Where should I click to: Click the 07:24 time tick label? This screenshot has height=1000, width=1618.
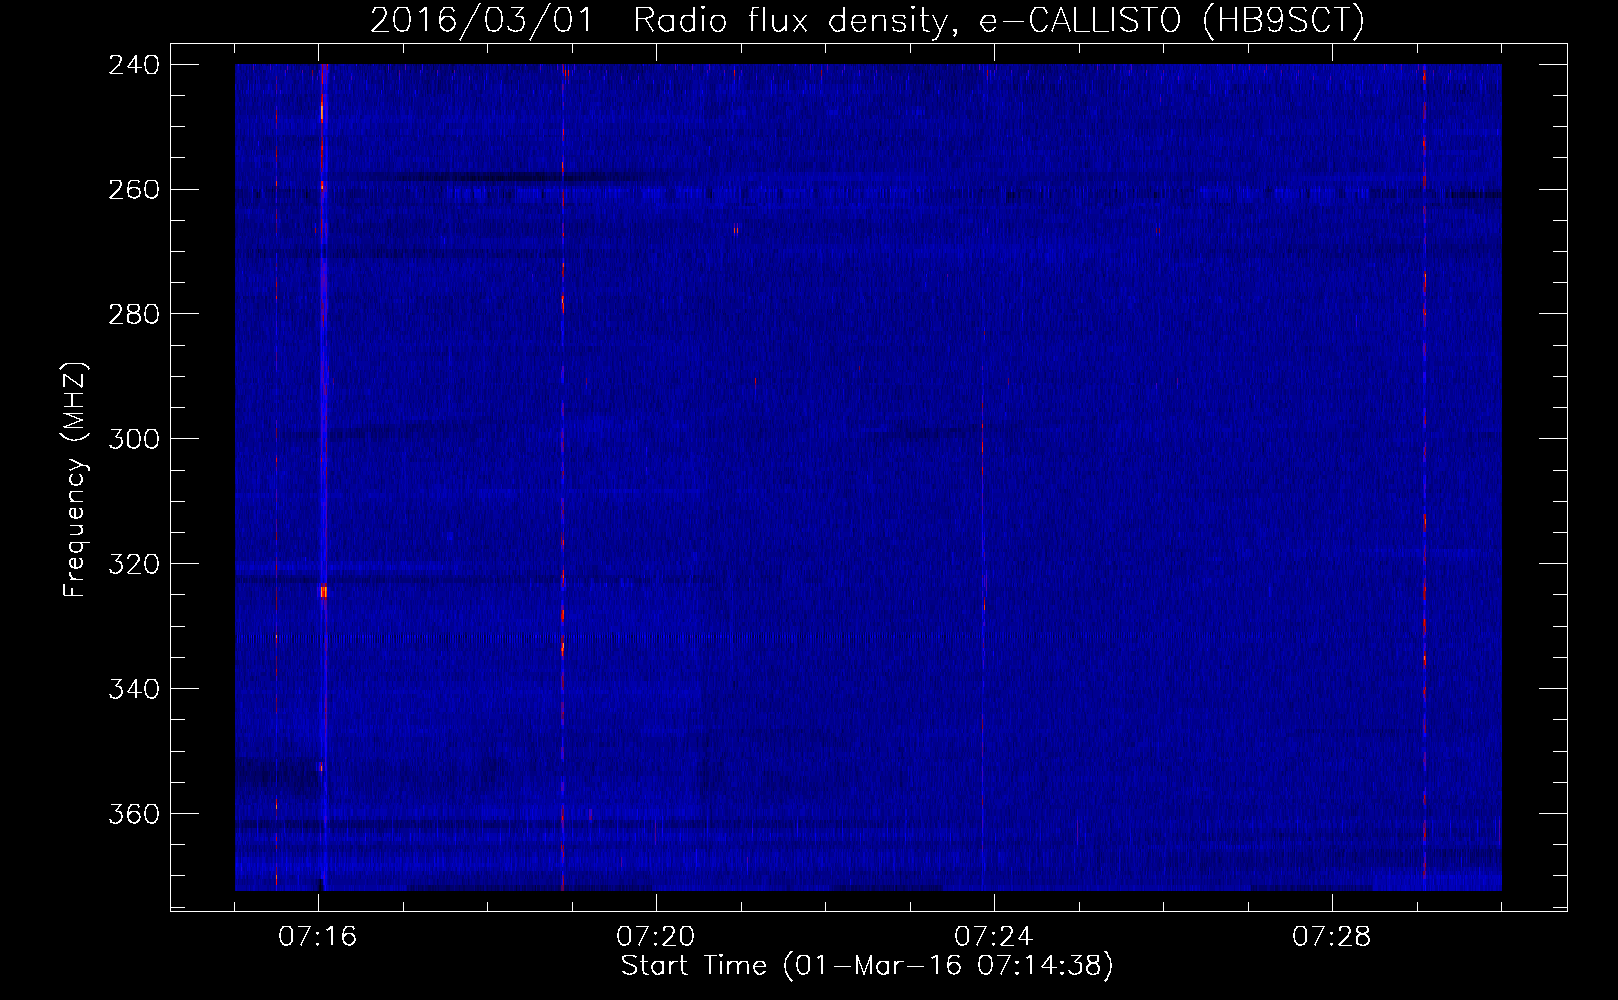point(994,936)
